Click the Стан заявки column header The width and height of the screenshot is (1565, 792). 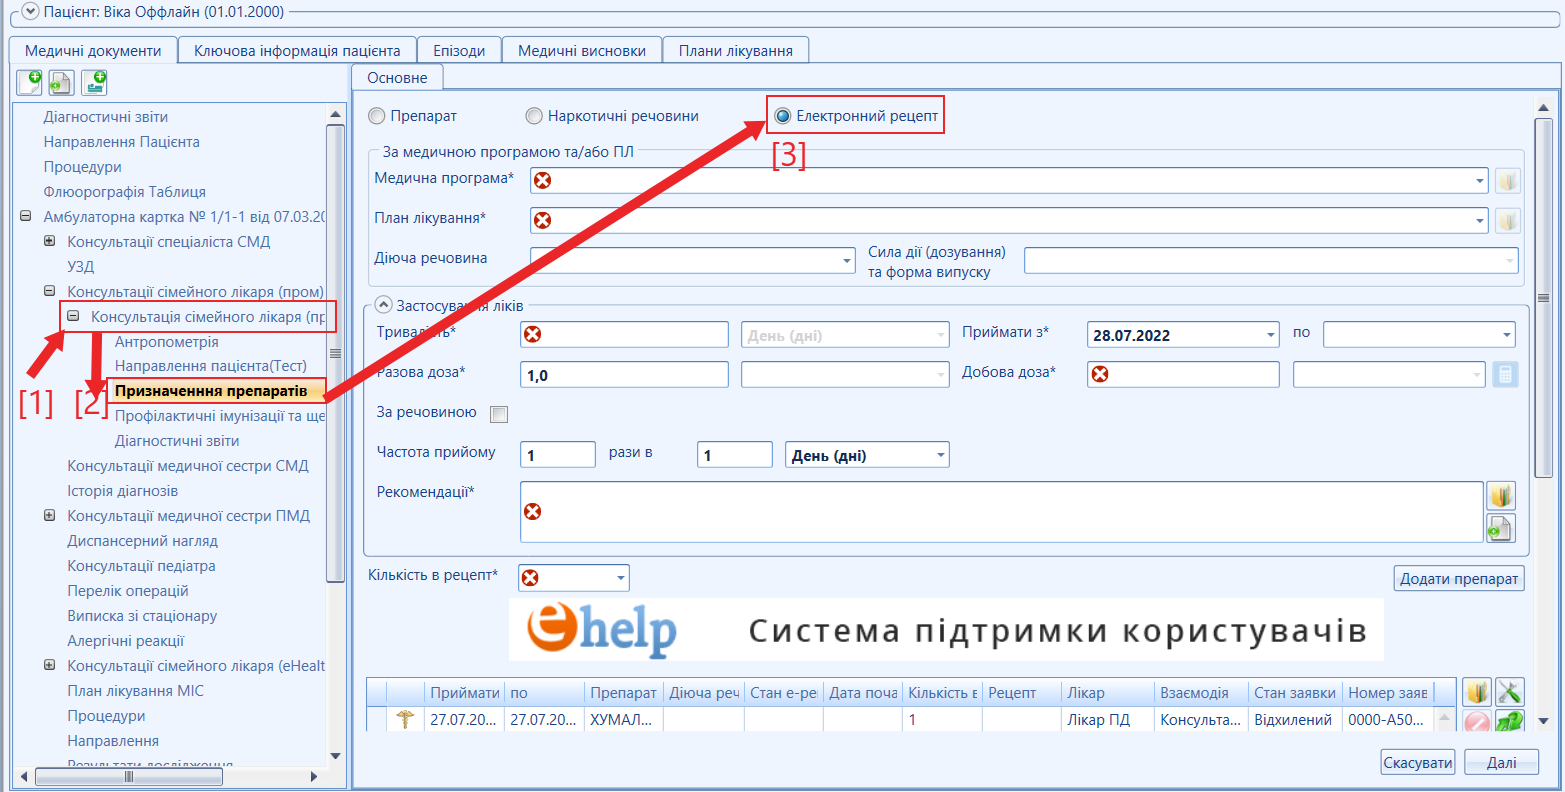click(x=1295, y=692)
